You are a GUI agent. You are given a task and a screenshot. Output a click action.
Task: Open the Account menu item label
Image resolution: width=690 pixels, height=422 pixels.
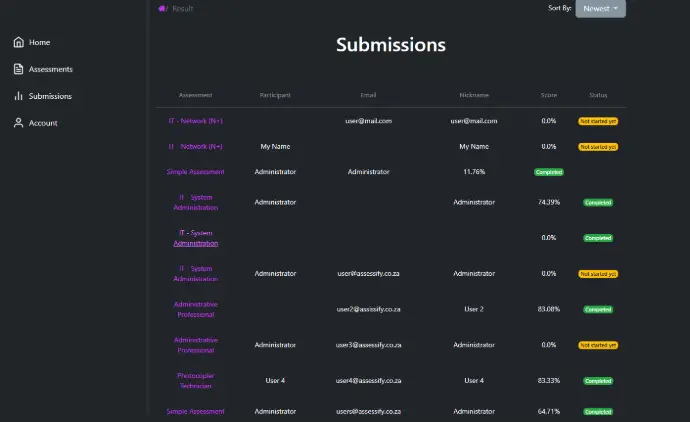[x=43, y=123]
